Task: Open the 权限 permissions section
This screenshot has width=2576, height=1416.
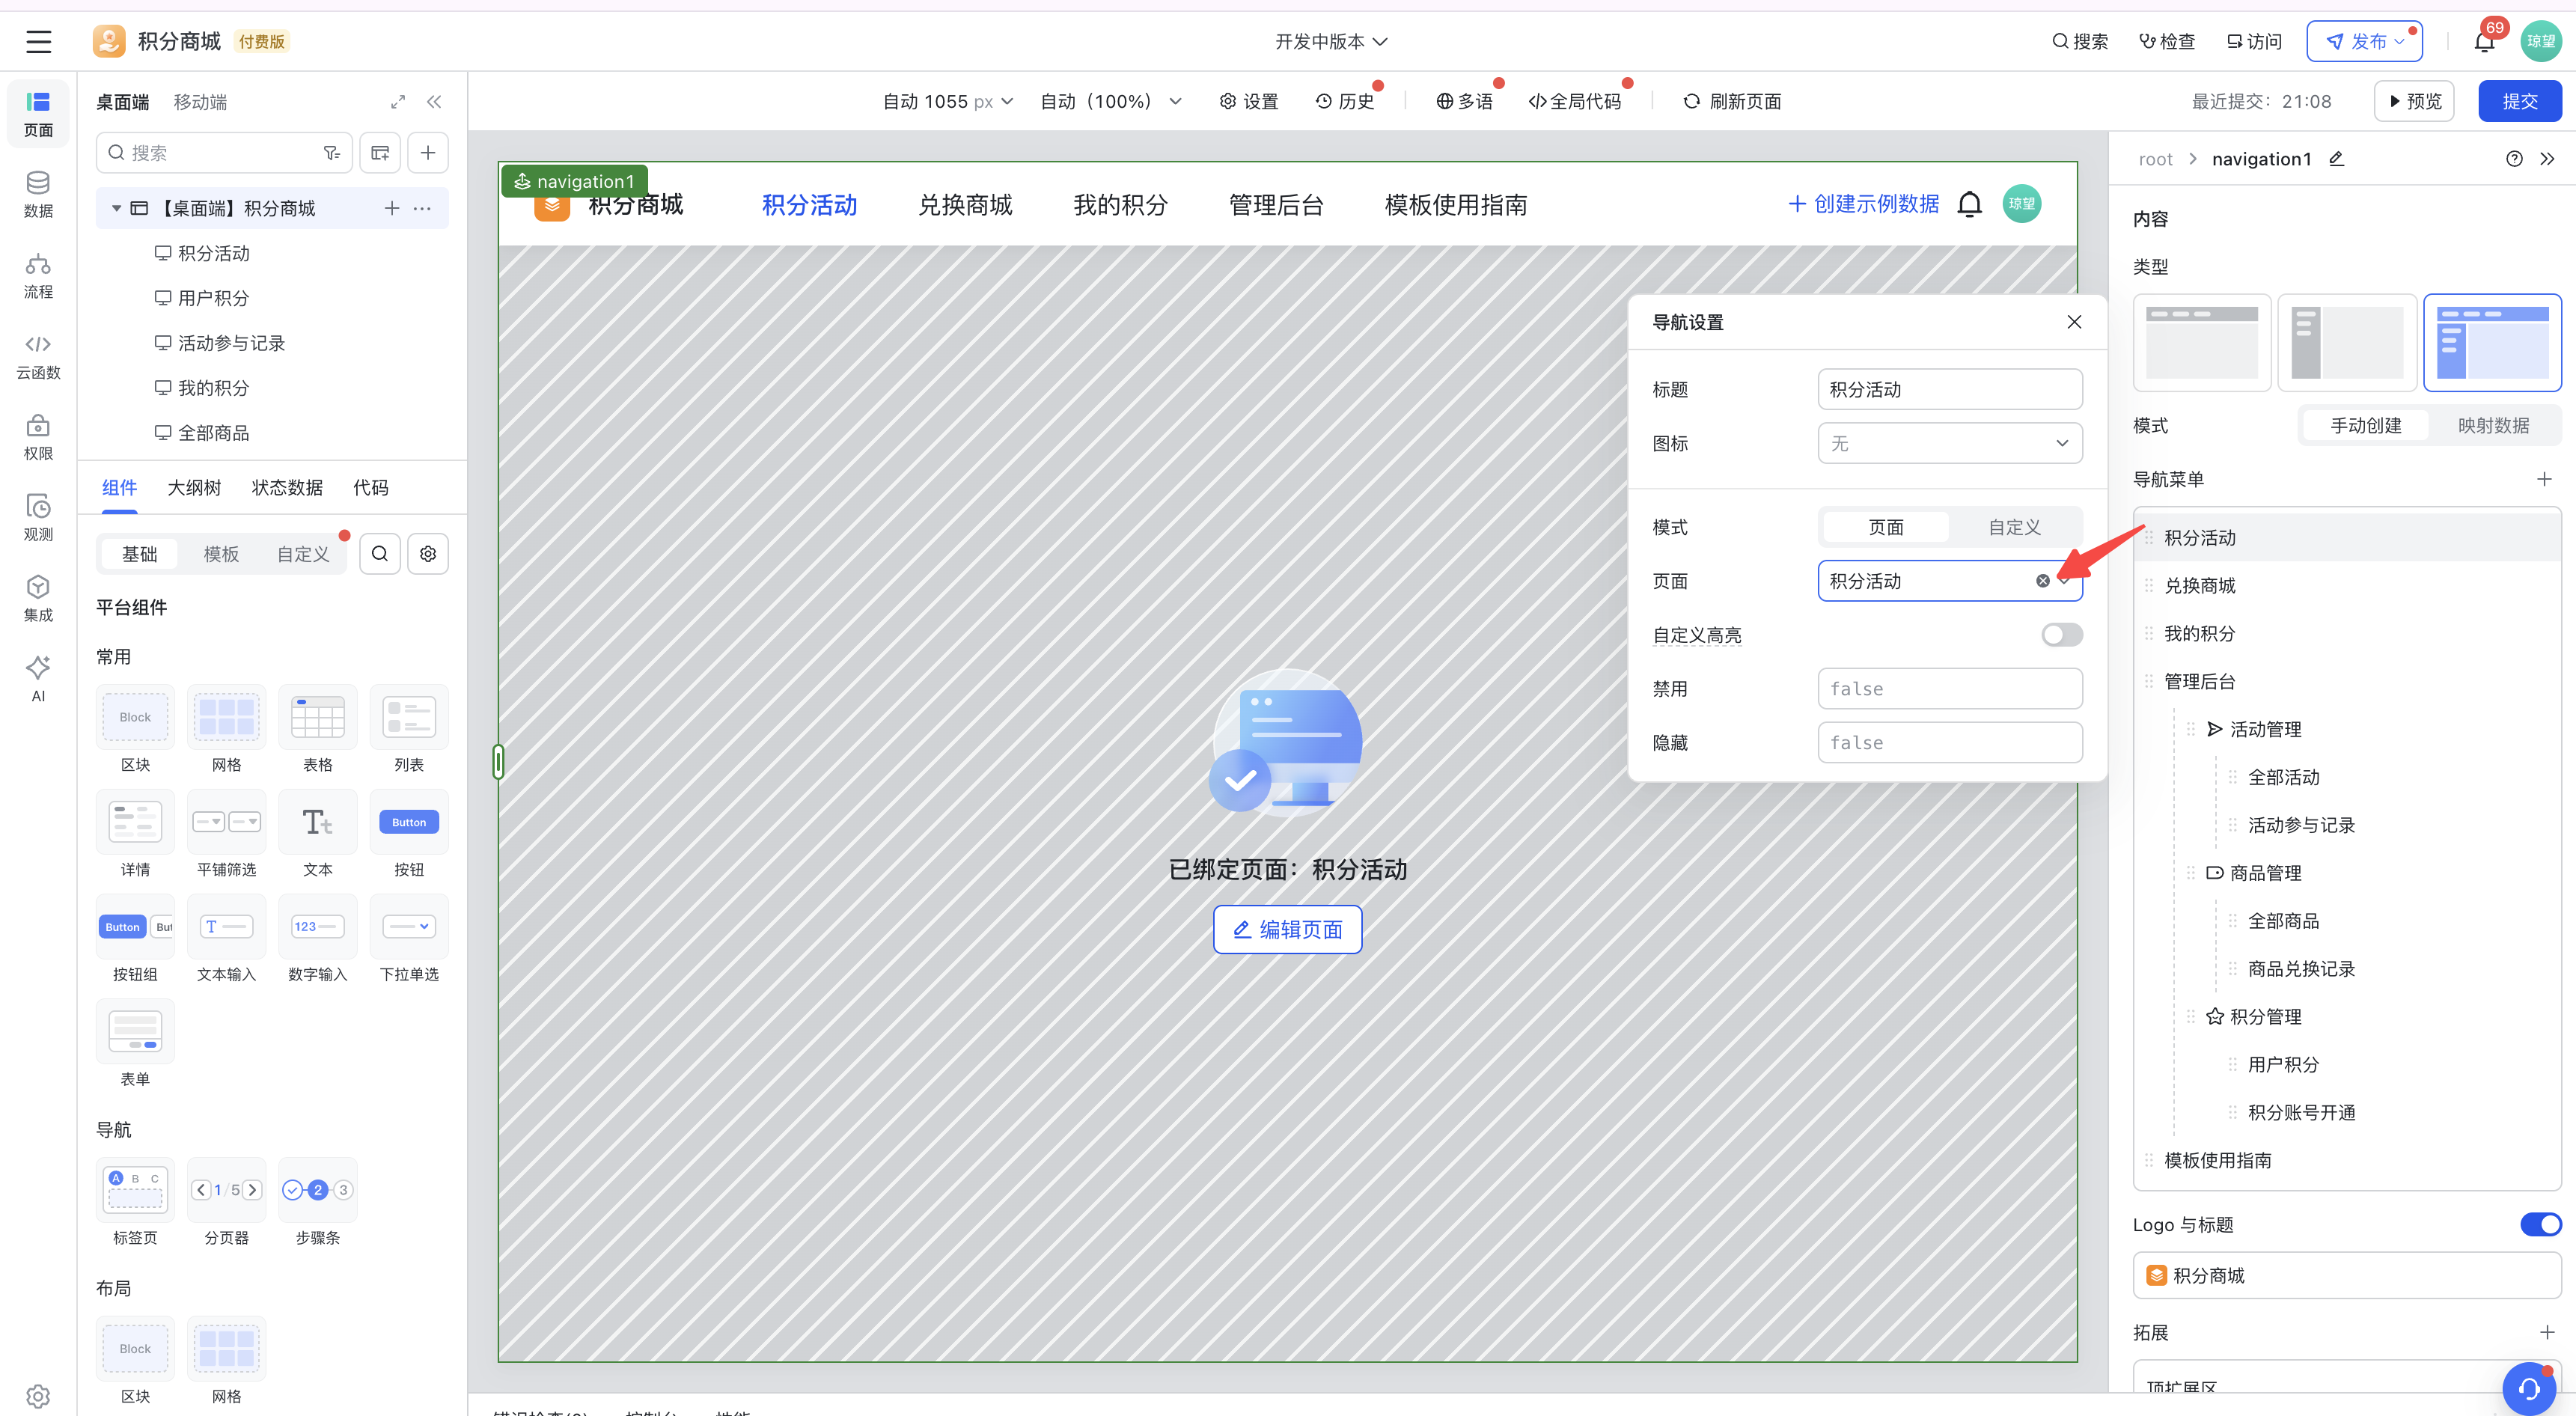Action: 38,437
